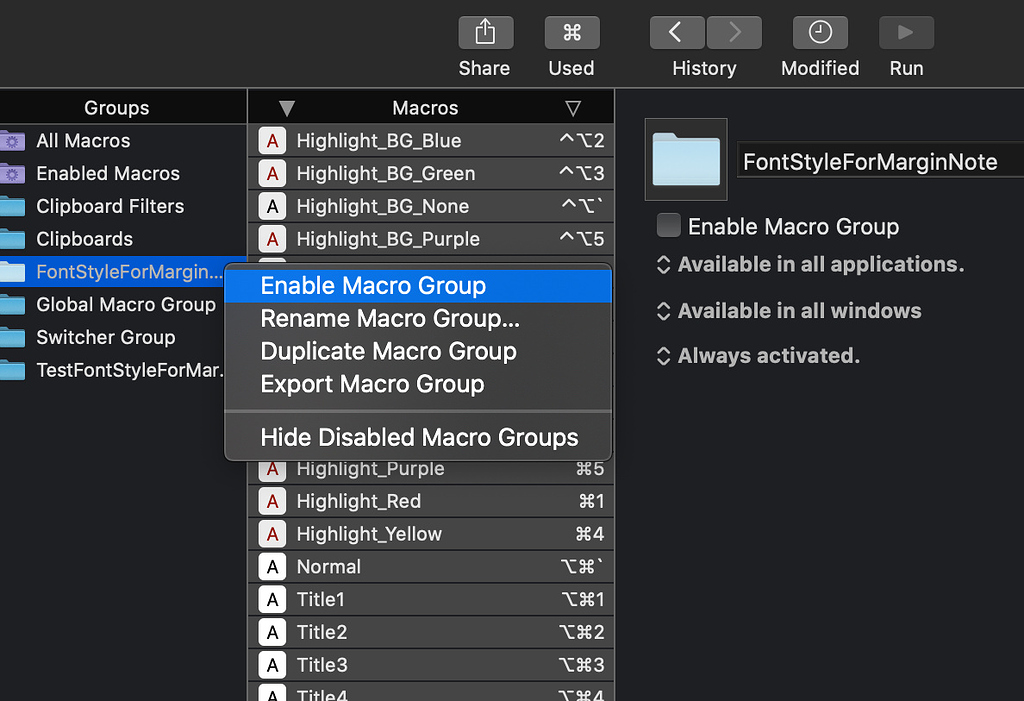Open the Macros column filter triangle
The width and height of the screenshot is (1024, 701).
point(574,107)
